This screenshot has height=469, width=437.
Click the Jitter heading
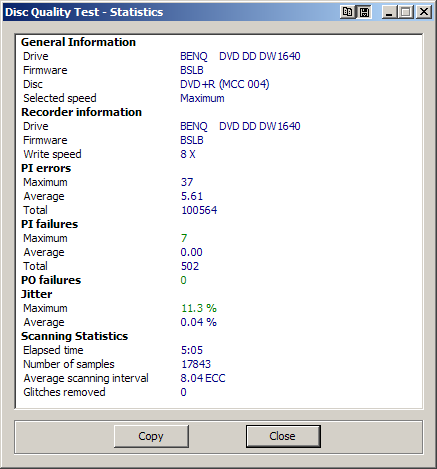click(x=37, y=294)
